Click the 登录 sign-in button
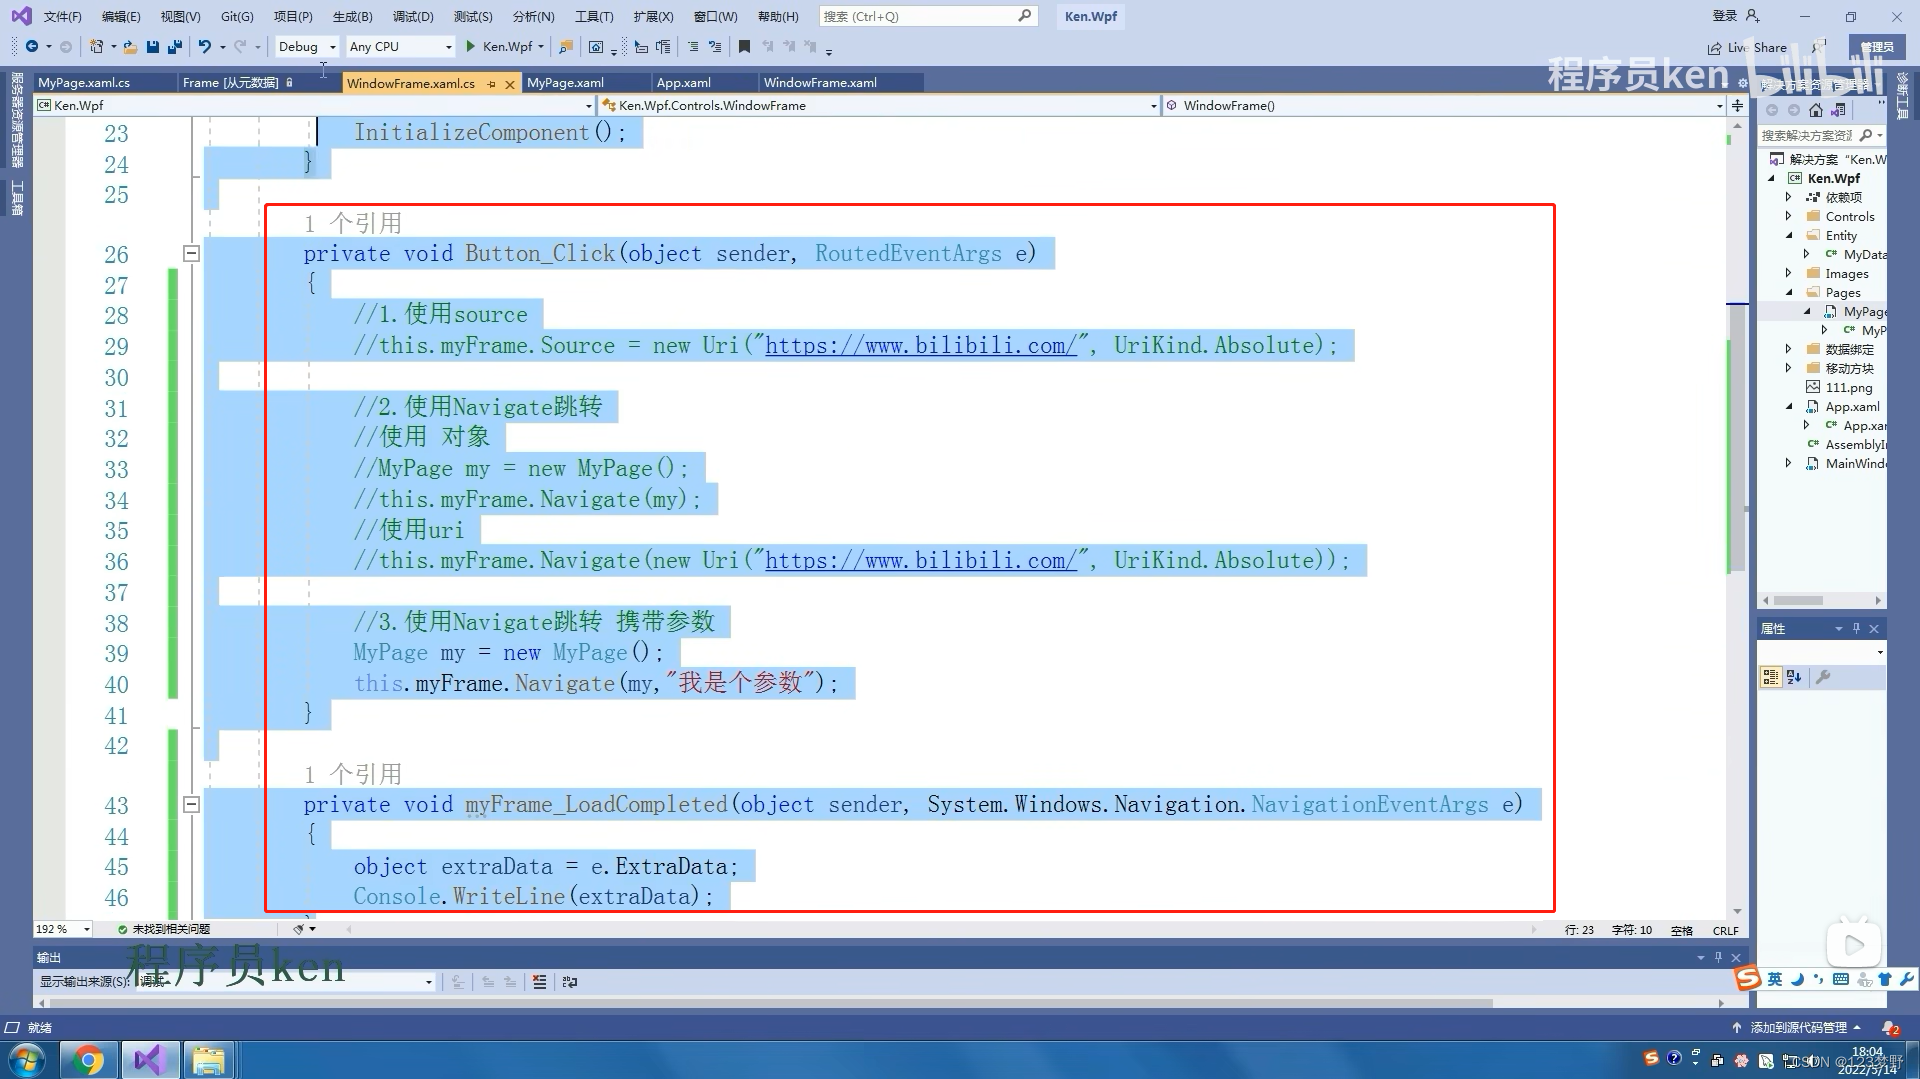This screenshot has height=1079, width=1920. point(1735,16)
